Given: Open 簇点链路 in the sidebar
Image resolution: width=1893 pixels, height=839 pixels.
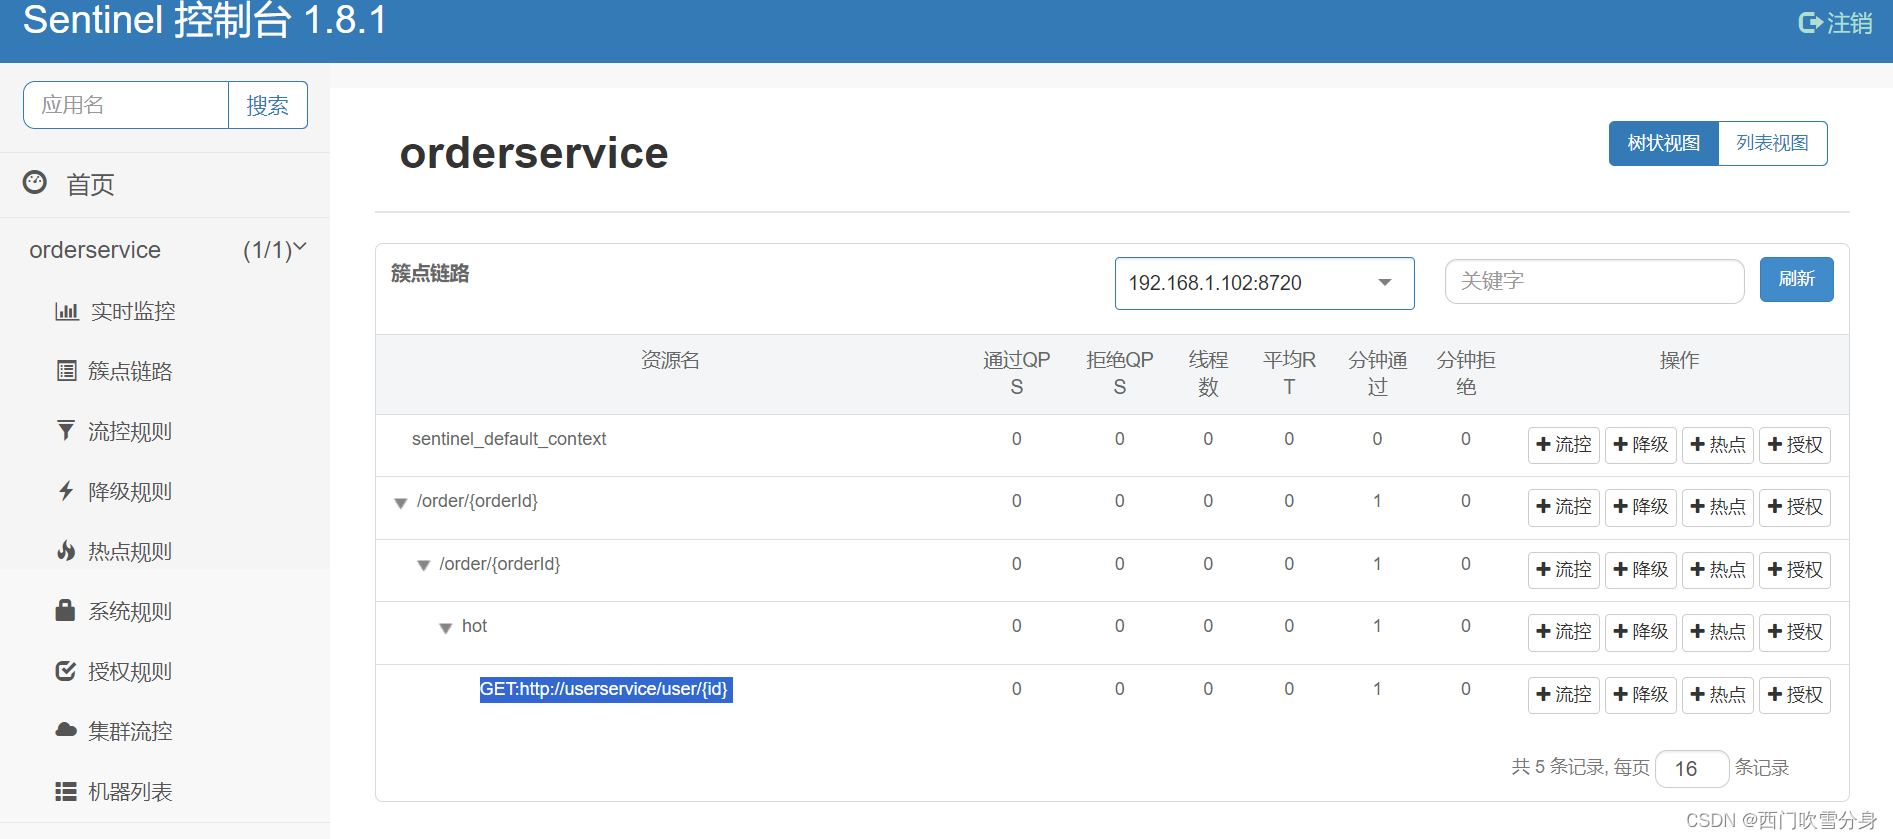Looking at the screenshot, I should coord(130,371).
